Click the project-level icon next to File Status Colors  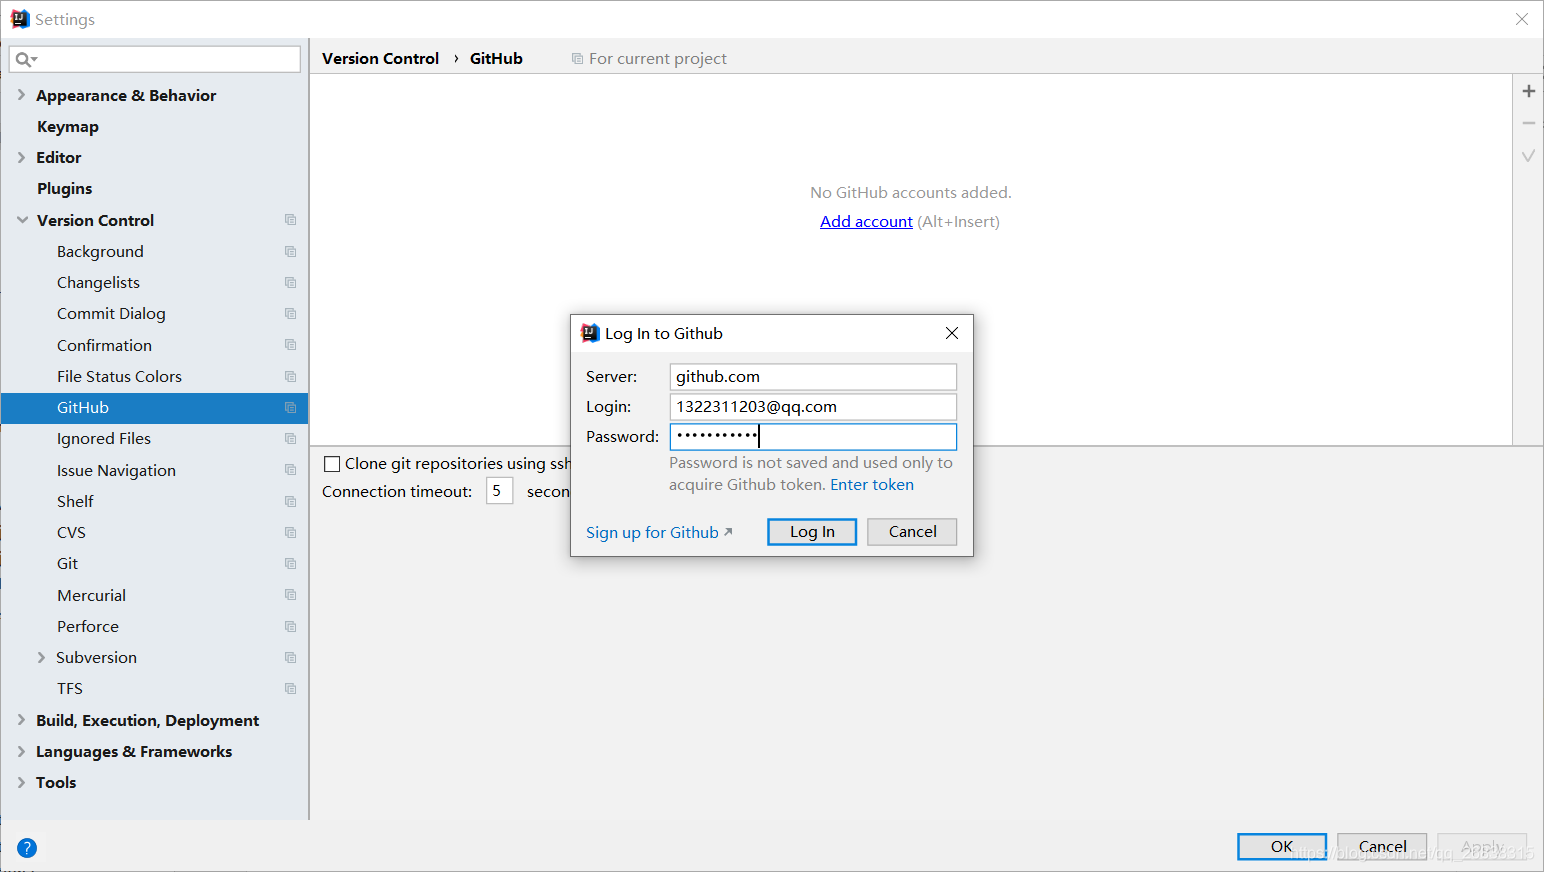290,376
